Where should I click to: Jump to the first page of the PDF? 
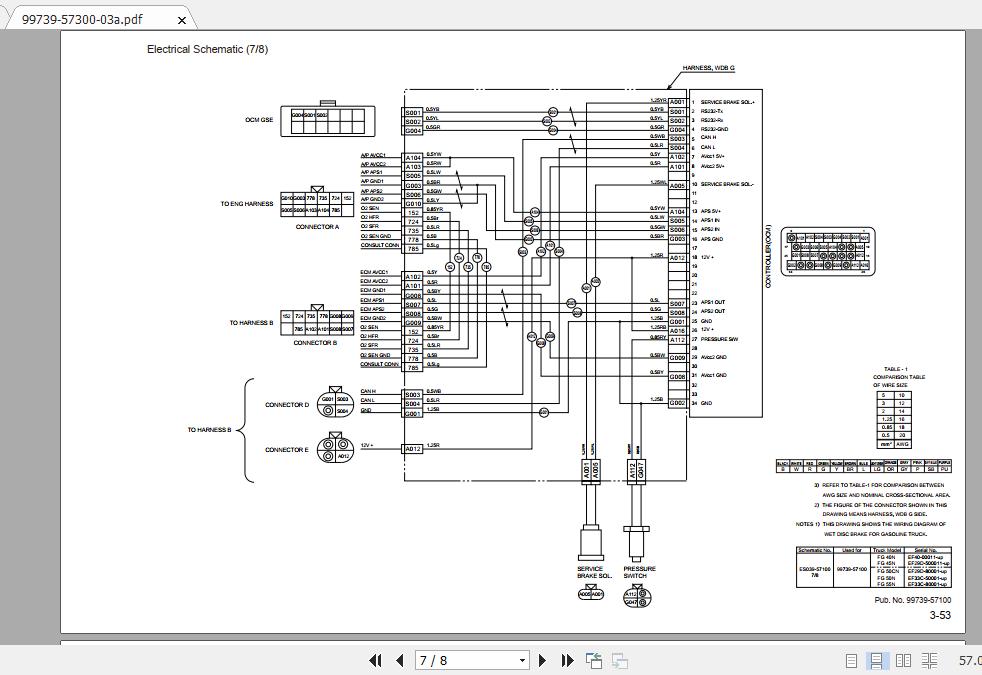click(375, 660)
